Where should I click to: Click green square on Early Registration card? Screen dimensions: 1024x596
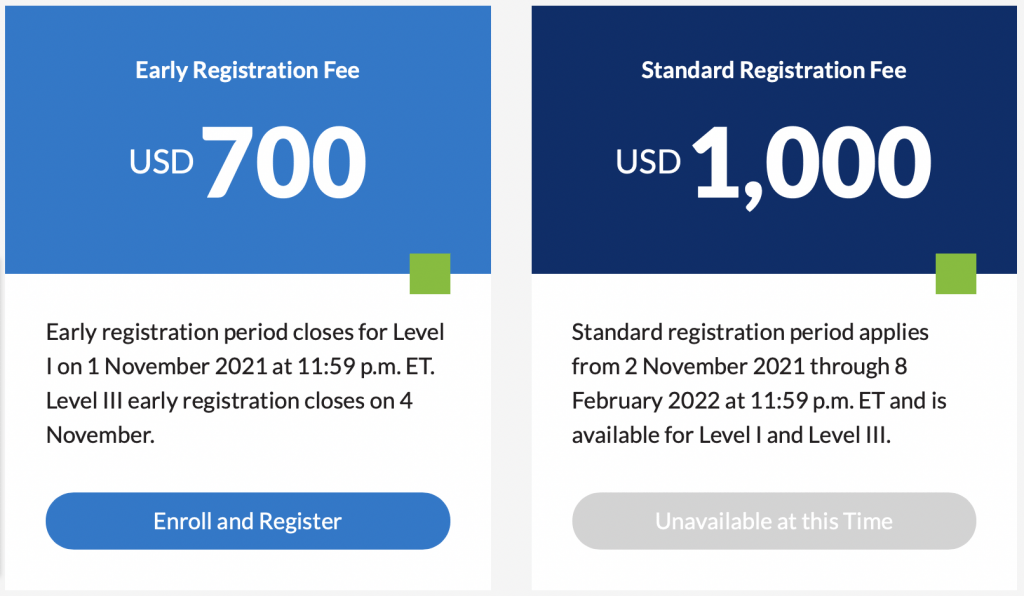tap(430, 273)
